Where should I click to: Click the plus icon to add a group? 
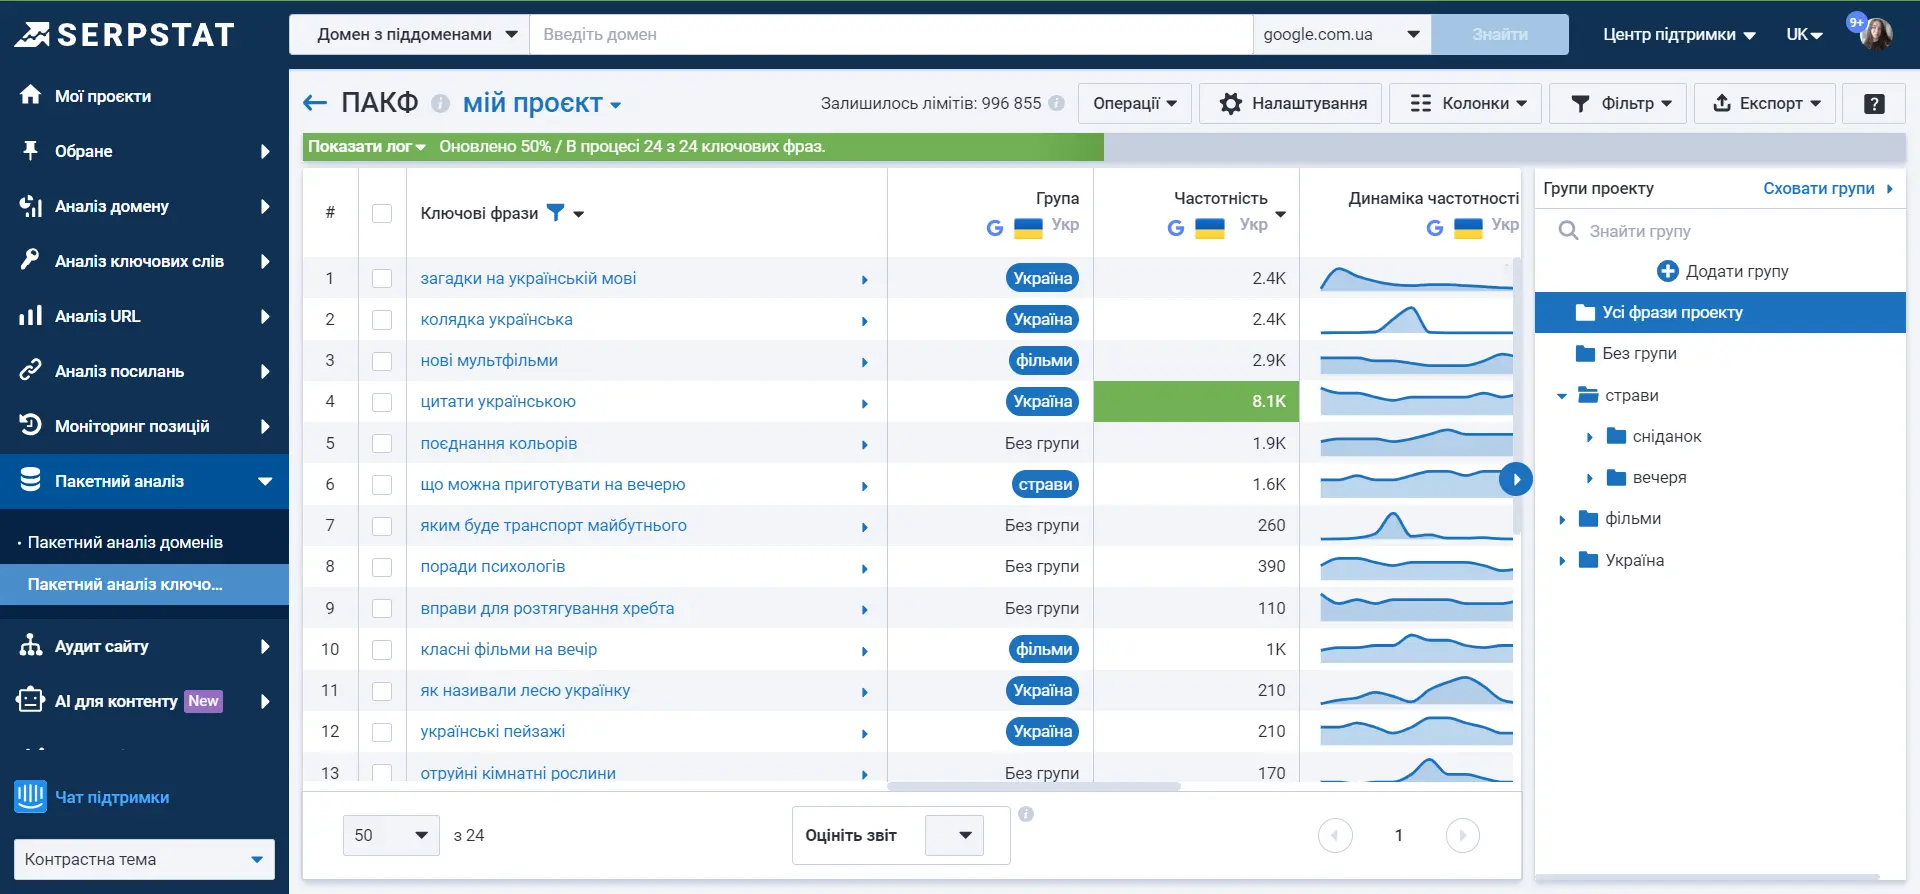(x=1667, y=271)
